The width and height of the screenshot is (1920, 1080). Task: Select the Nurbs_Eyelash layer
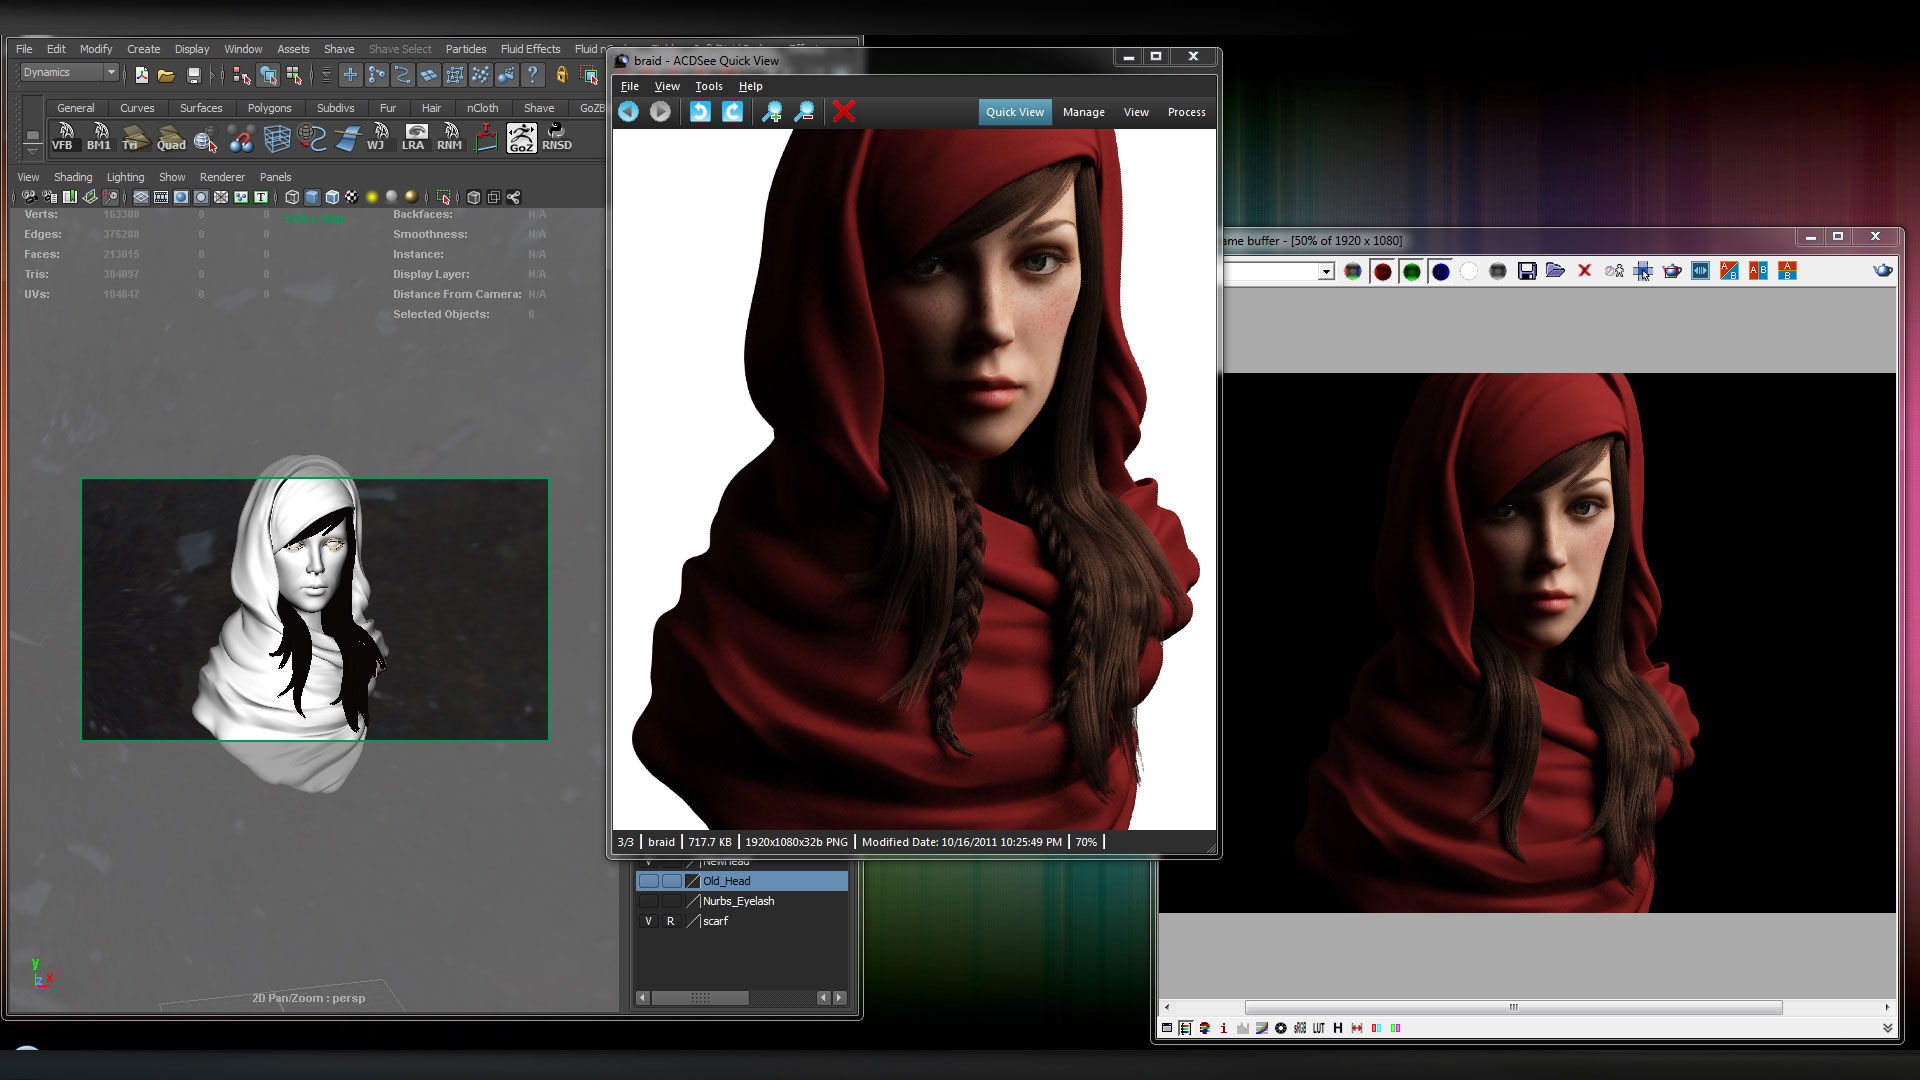[x=741, y=901]
